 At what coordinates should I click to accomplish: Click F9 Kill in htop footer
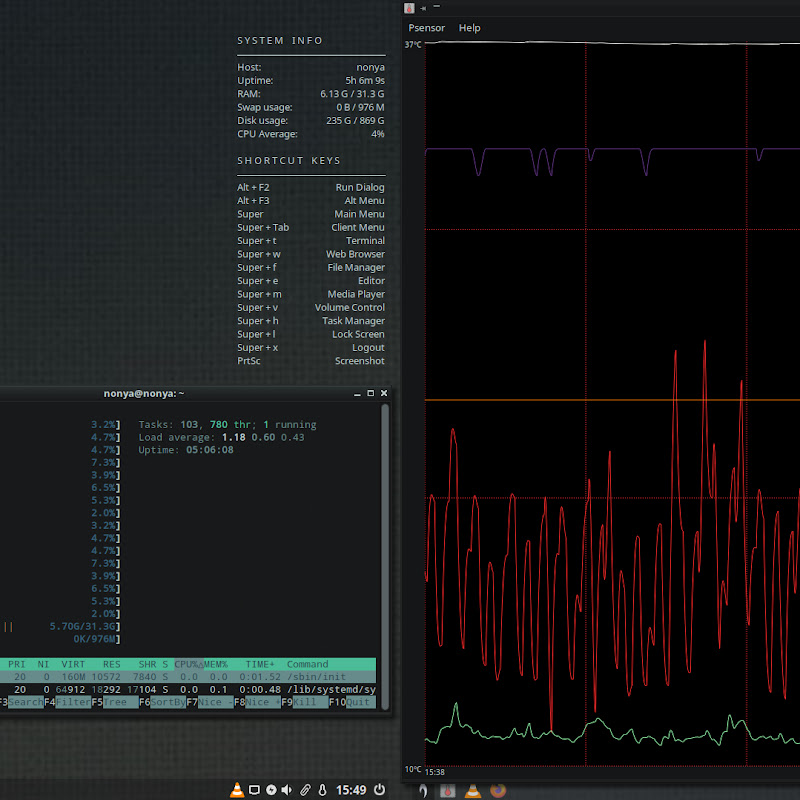click(x=305, y=702)
